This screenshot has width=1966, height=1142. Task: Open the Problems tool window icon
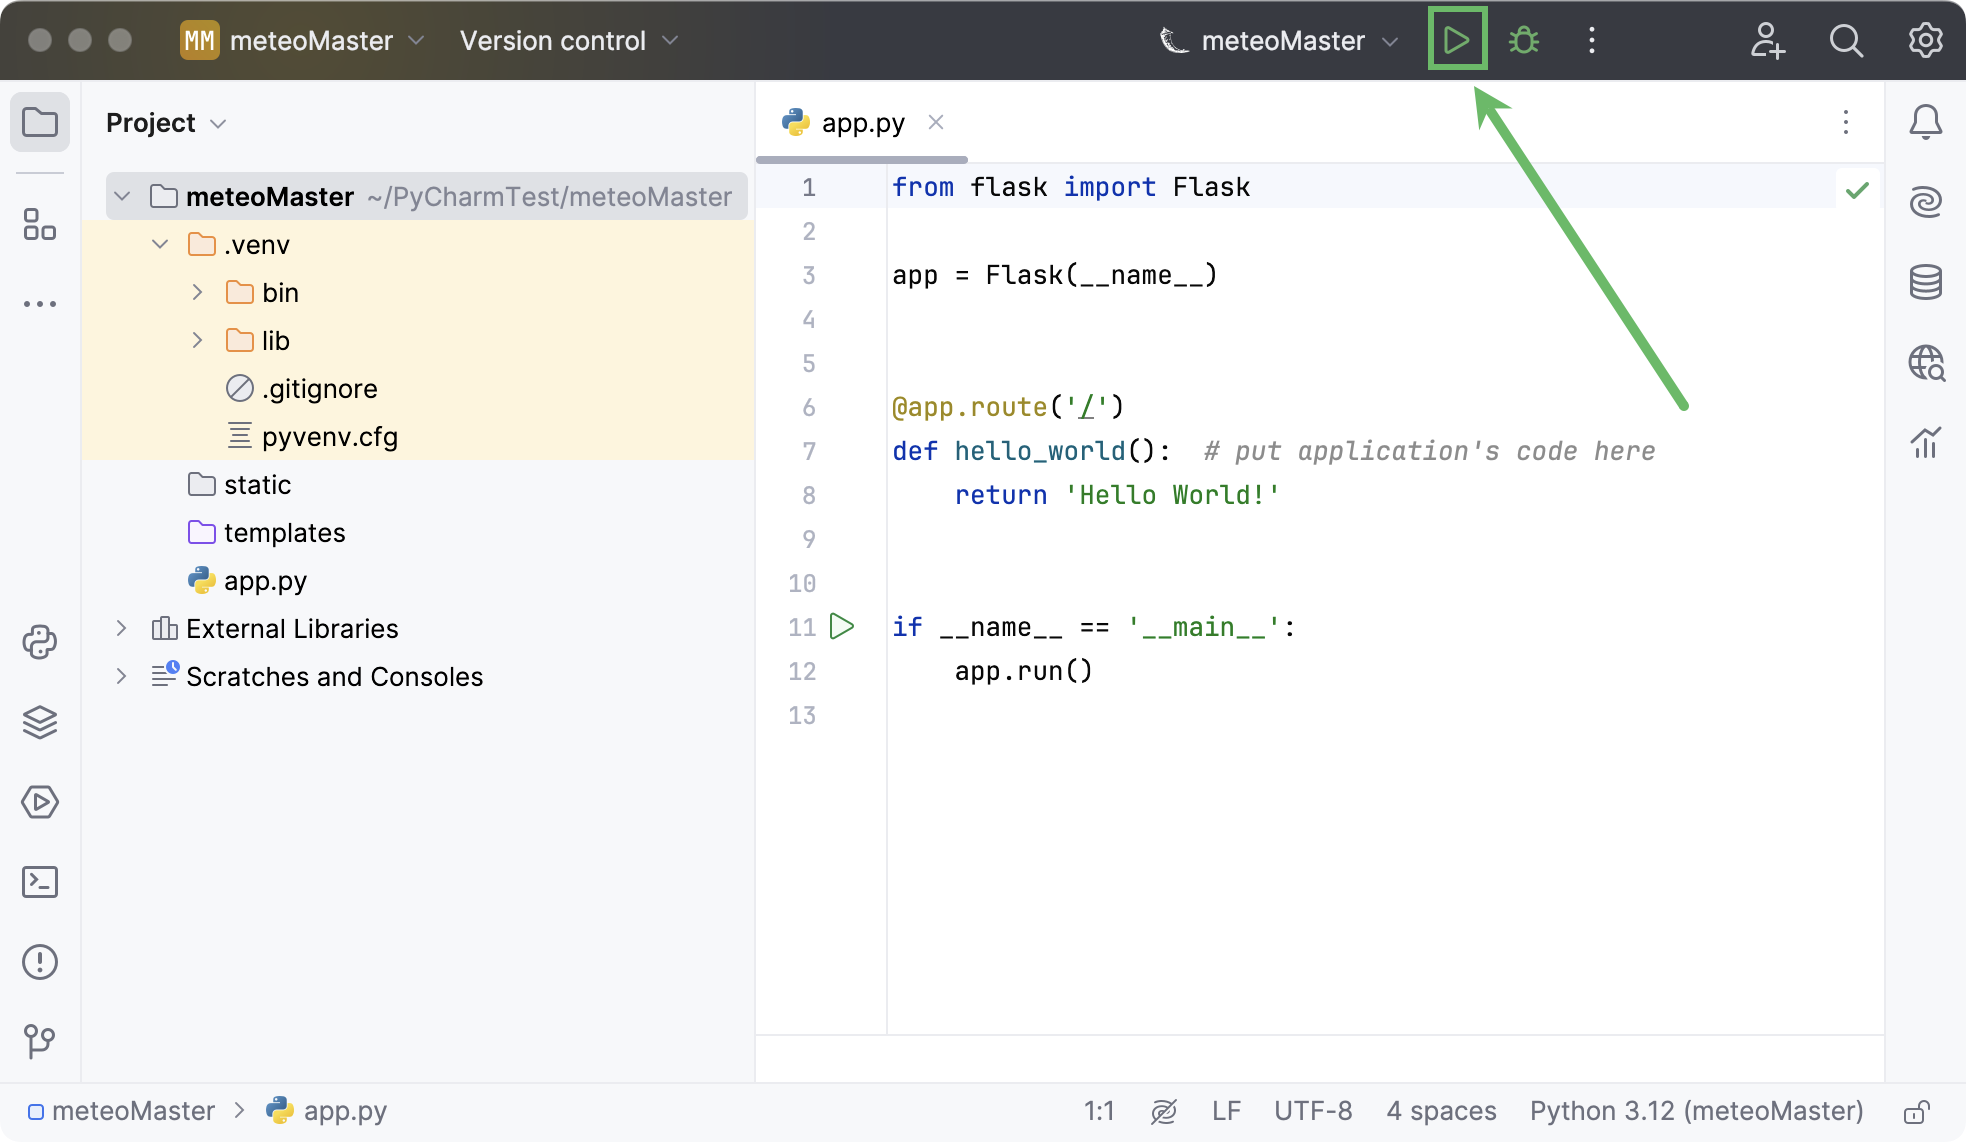pyautogui.click(x=40, y=962)
